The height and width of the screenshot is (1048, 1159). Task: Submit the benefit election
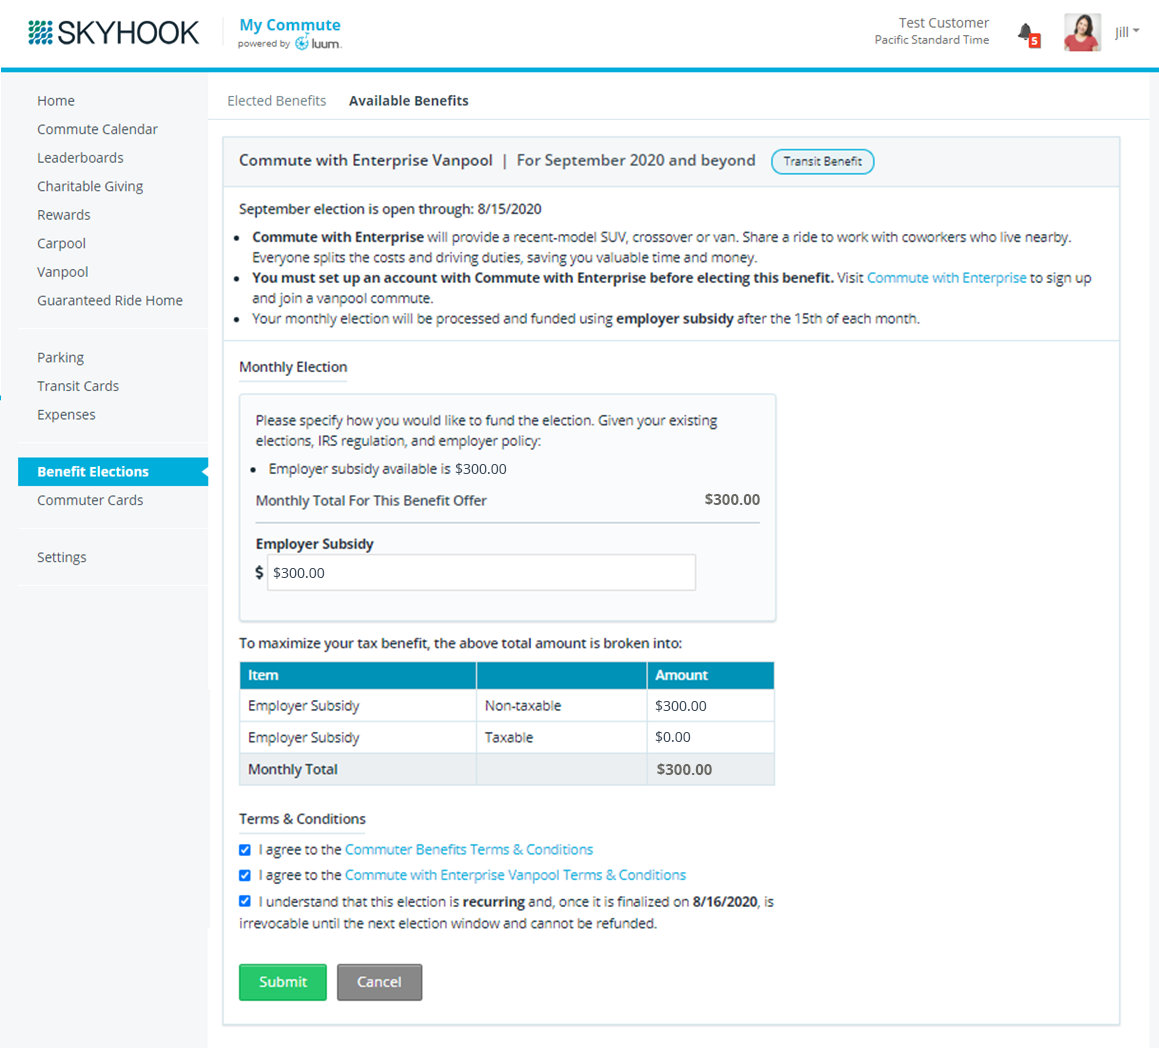282,982
